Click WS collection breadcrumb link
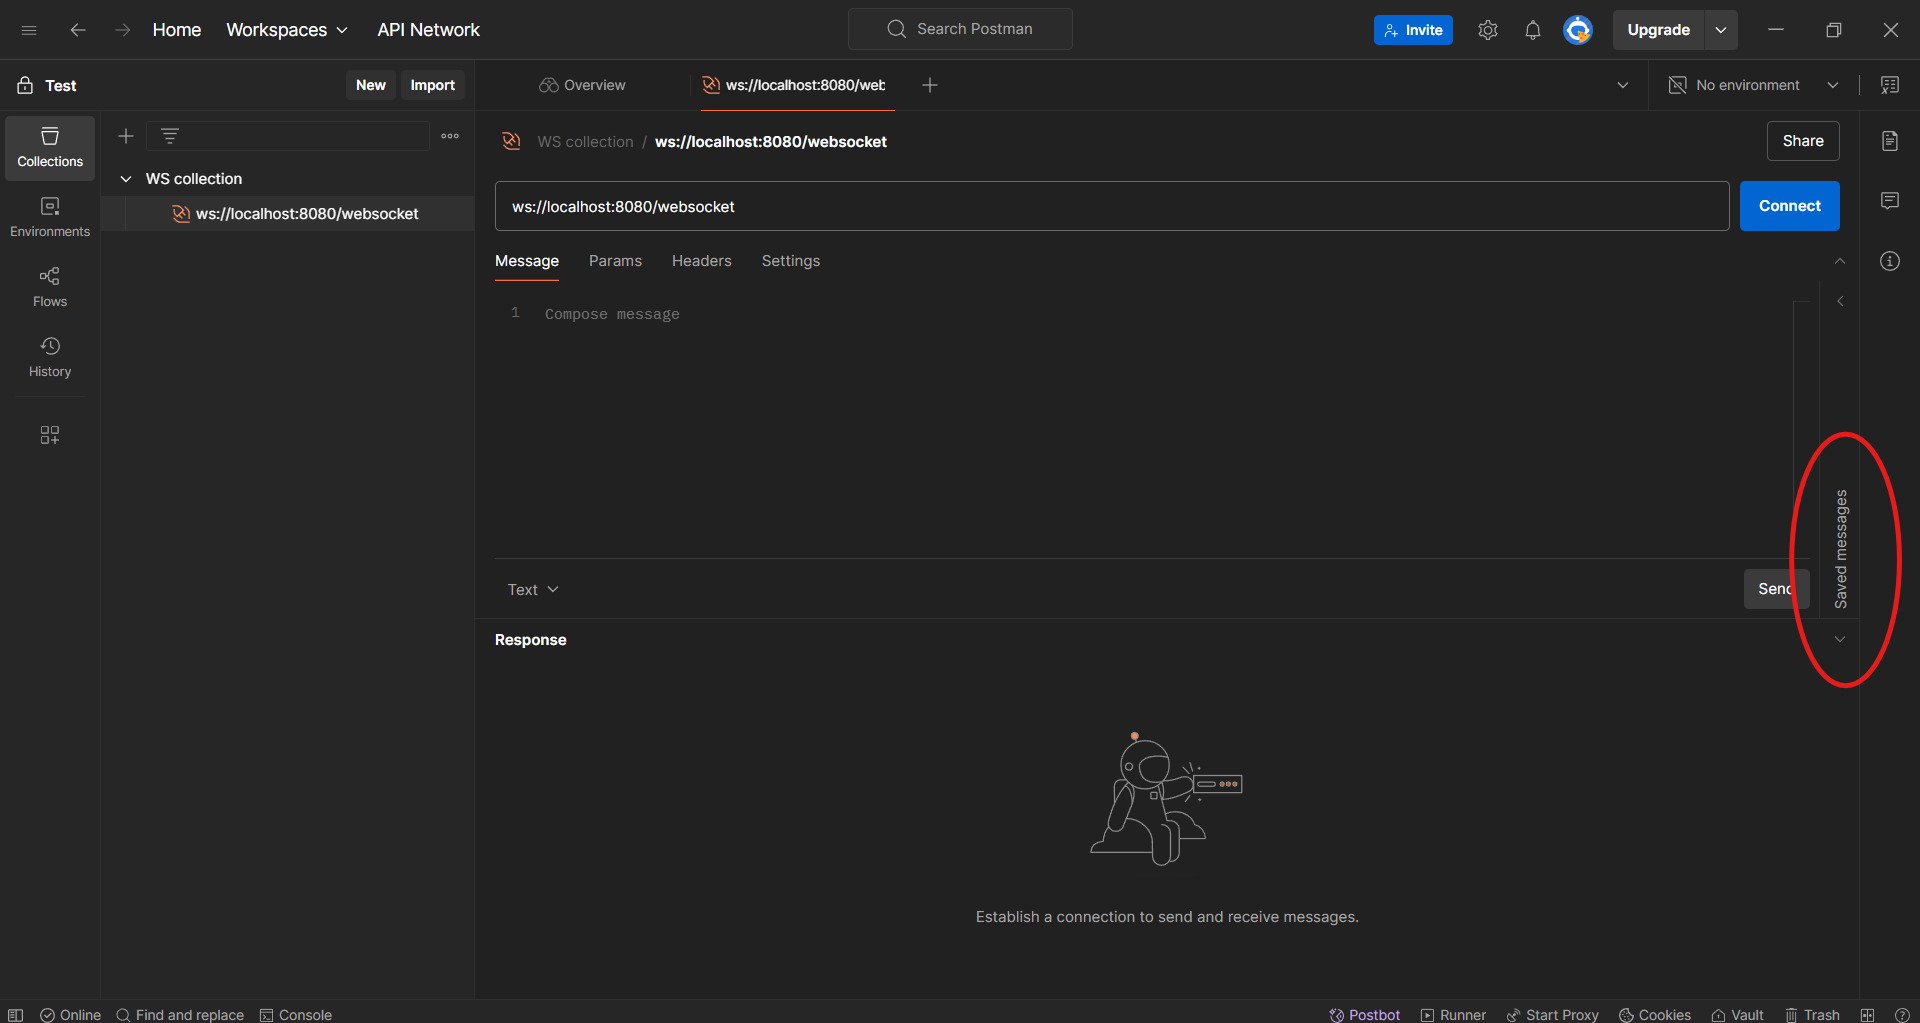1920x1023 pixels. click(x=585, y=142)
